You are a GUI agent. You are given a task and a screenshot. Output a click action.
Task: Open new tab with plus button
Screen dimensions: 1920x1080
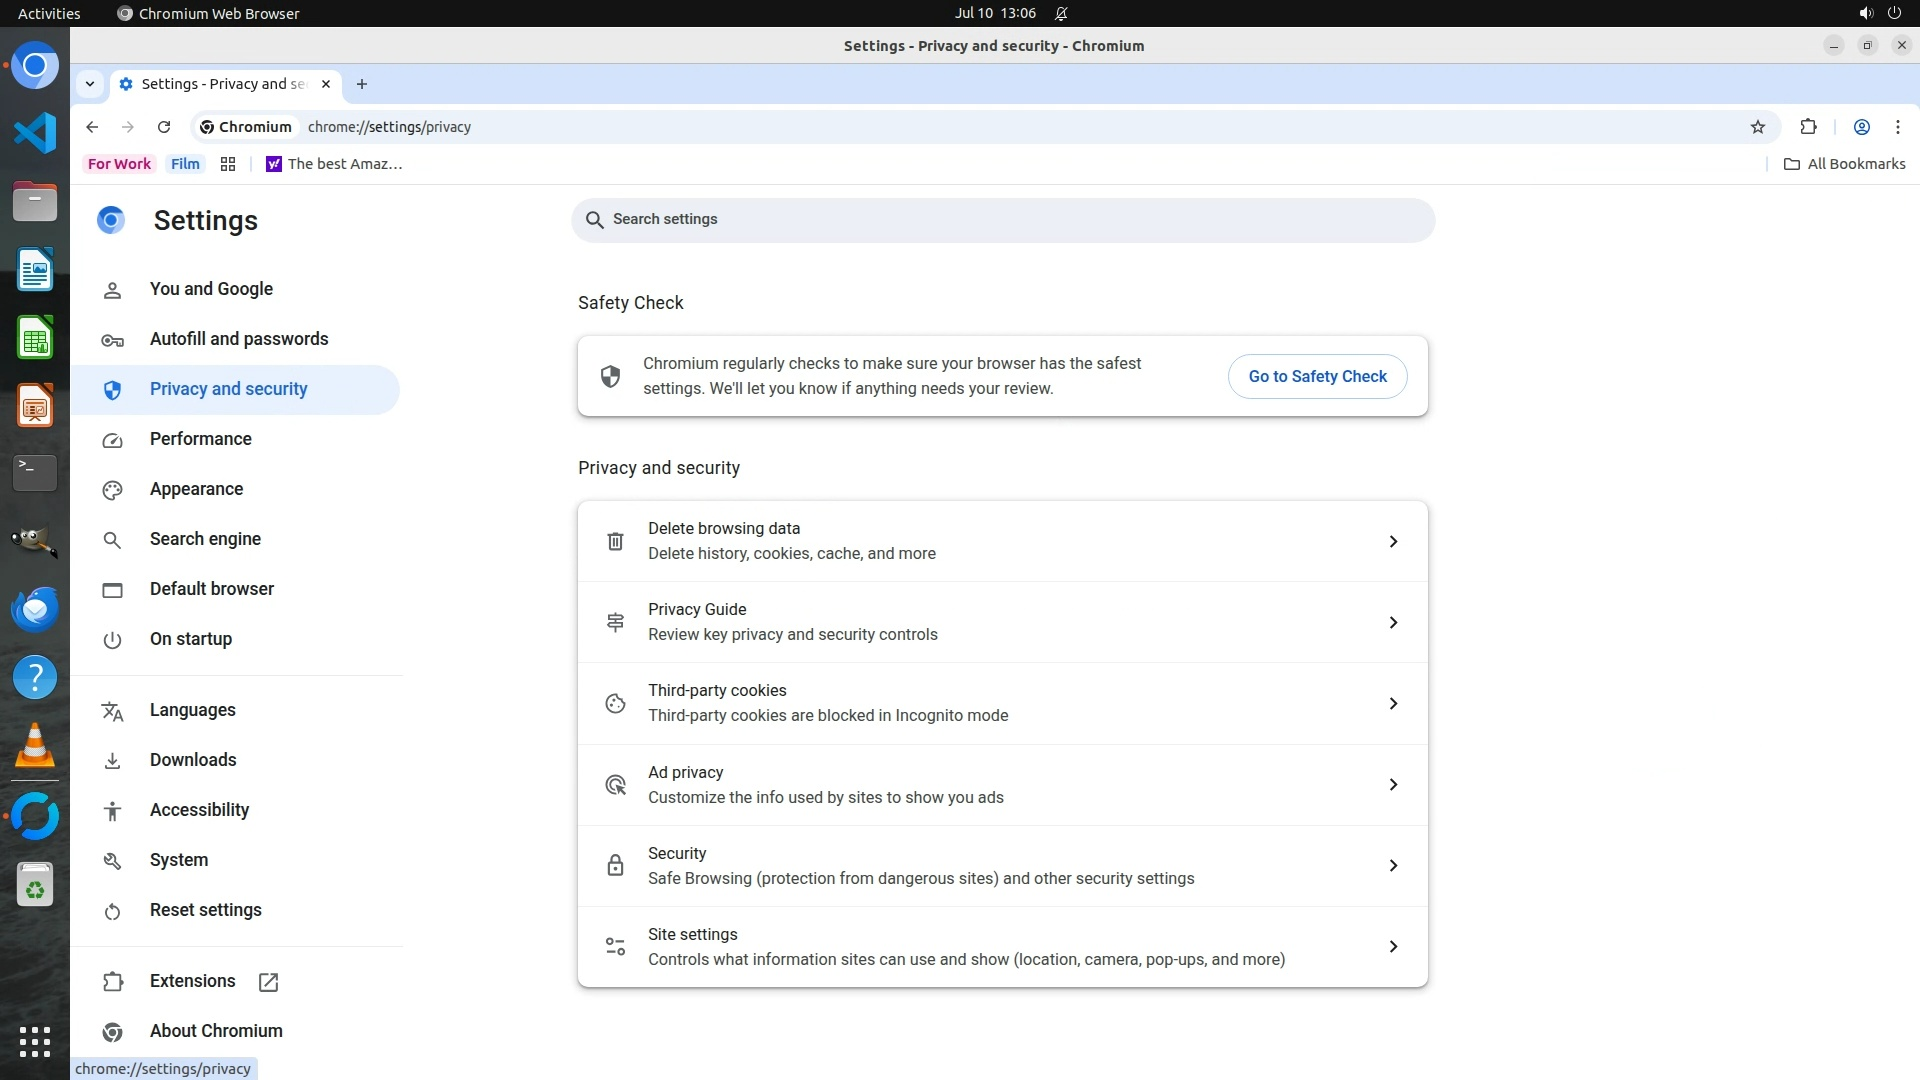click(x=362, y=84)
